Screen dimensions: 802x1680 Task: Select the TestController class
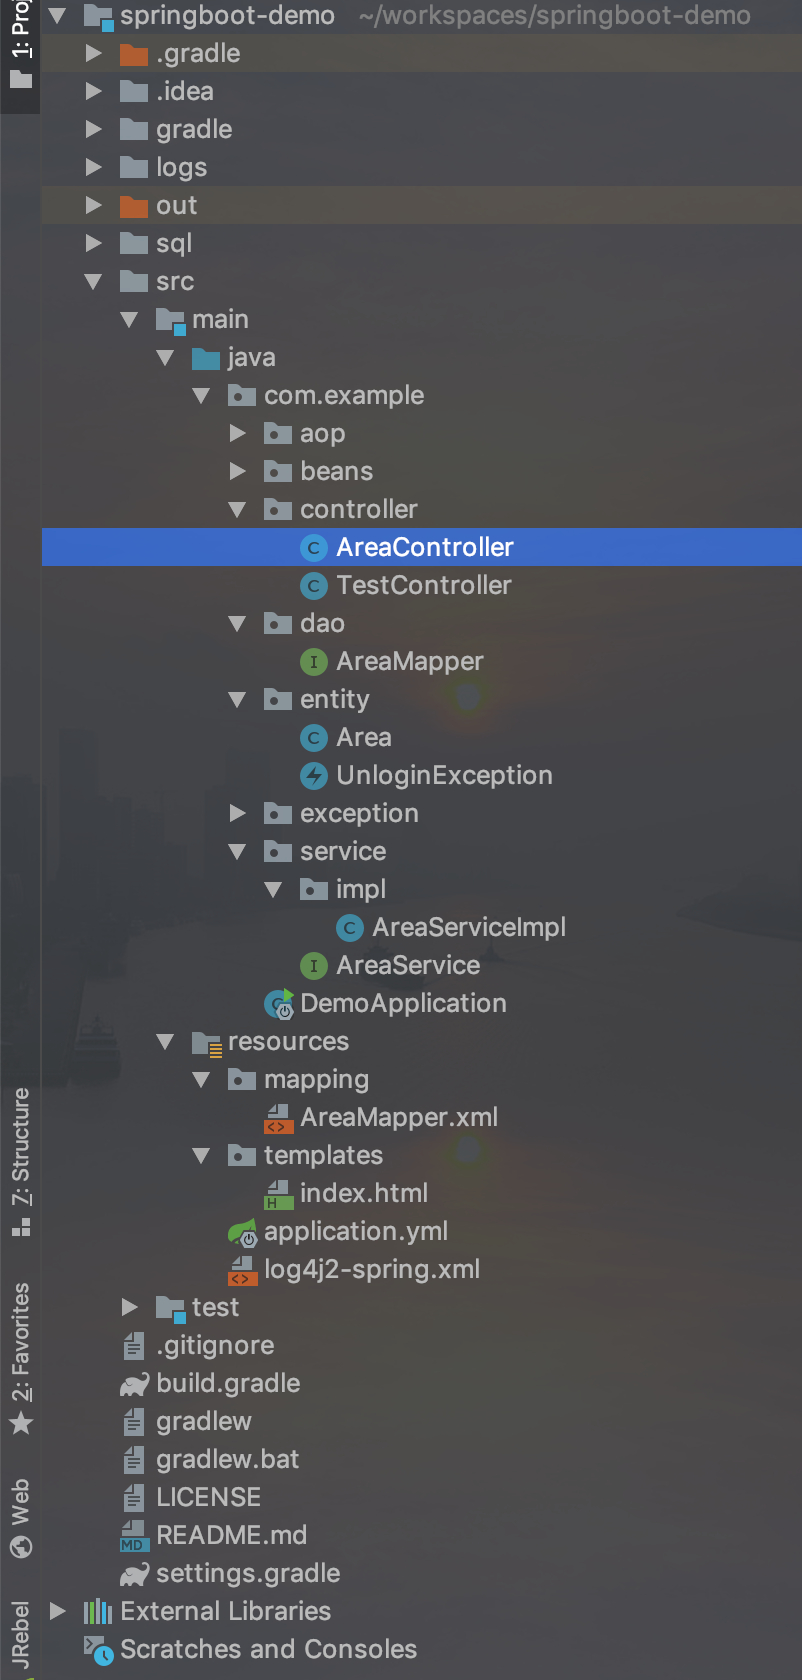[x=424, y=586]
